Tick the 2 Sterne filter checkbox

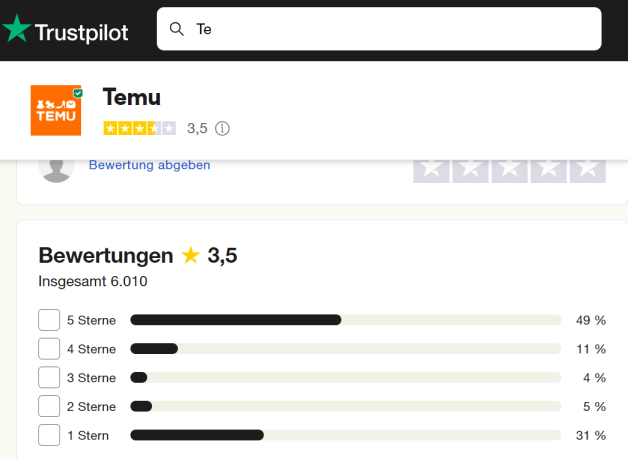(x=49, y=406)
